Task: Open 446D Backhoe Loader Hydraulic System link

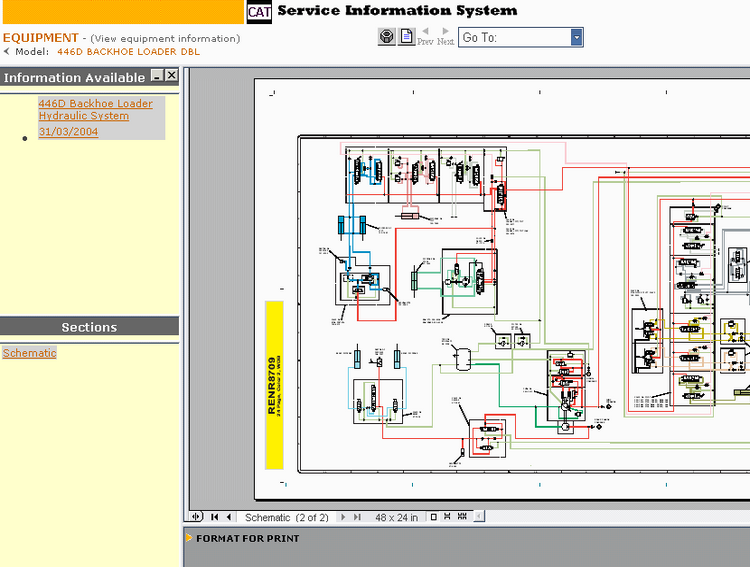Action: coord(96,110)
